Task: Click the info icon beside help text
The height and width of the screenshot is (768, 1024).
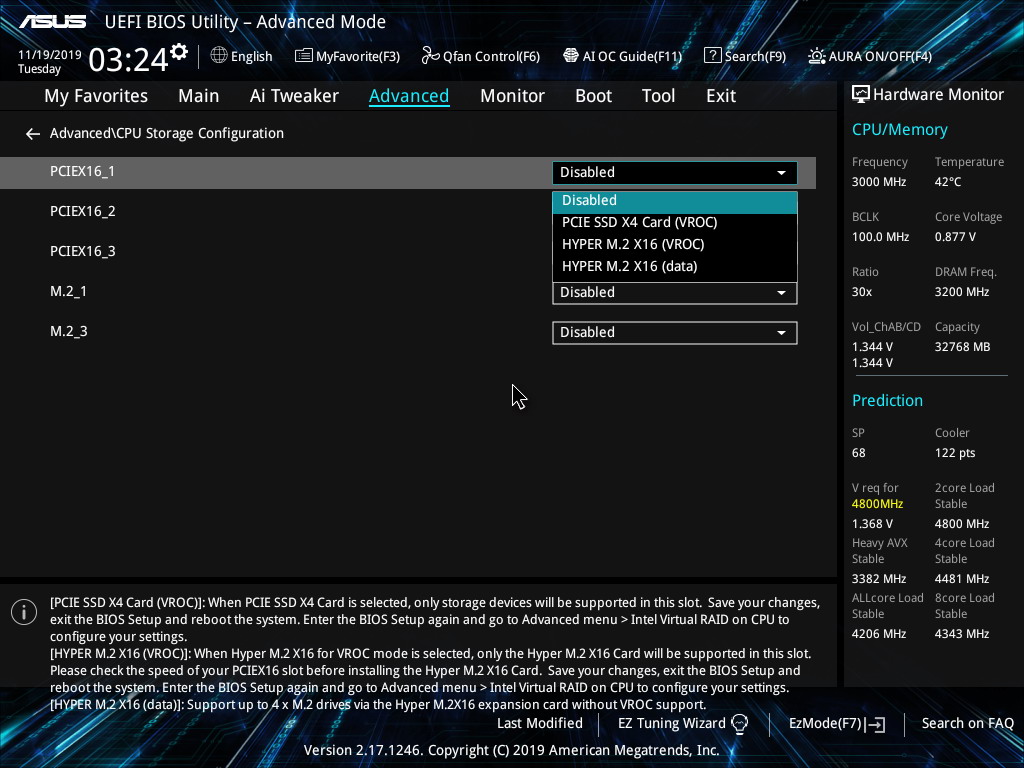Action: (x=24, y=612)
